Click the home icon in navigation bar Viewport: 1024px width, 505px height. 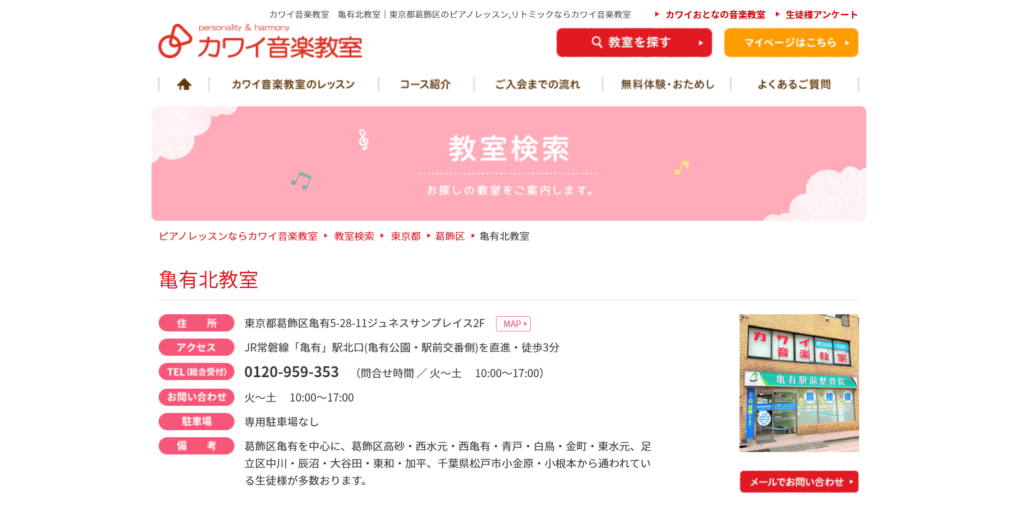point(184,84)
